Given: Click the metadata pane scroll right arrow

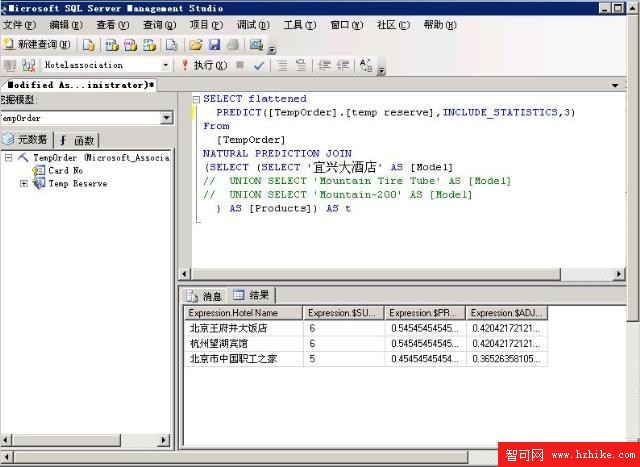Looking at the screenshot, I should 164,440.
